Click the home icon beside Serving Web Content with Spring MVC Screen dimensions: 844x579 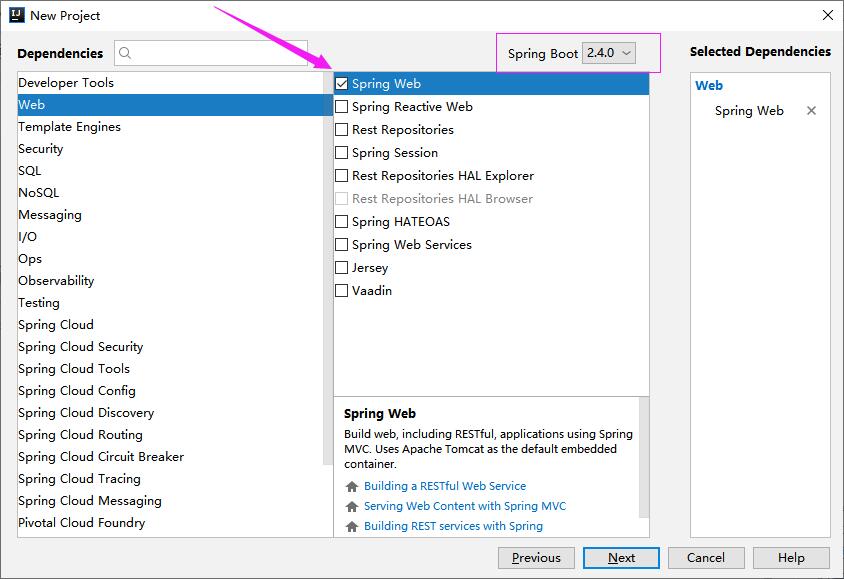coord(350,506)
